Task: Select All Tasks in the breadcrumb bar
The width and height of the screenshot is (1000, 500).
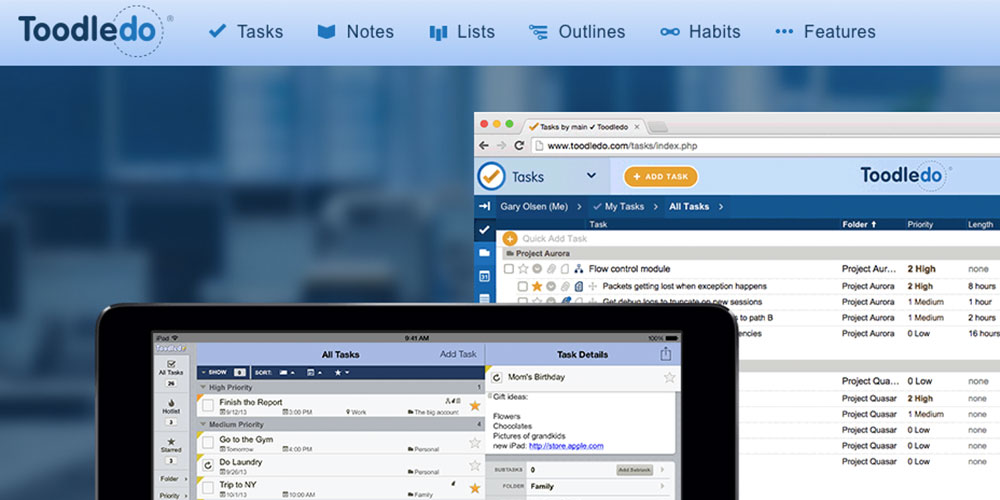Action: [x=689, y=207]
